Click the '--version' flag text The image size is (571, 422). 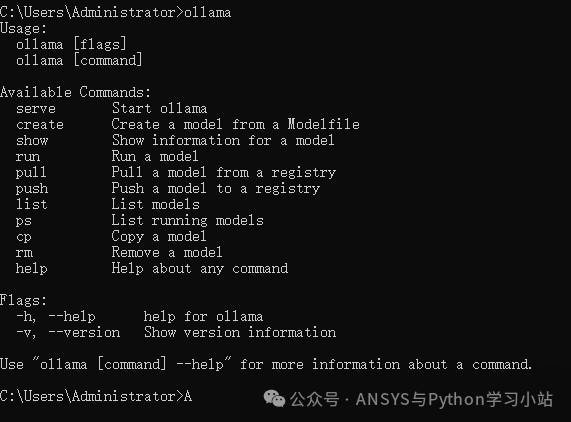click(x=84, y=332)
